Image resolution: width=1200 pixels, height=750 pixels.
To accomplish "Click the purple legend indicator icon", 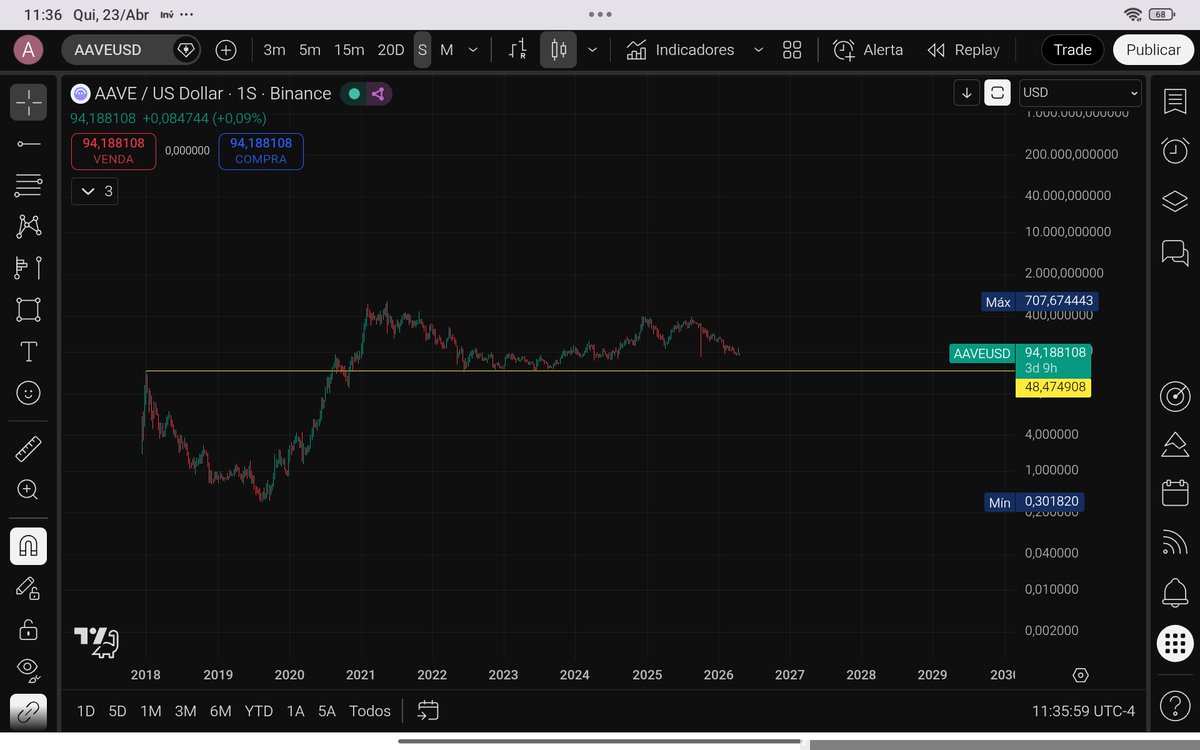I will click(x=378, y=94).
